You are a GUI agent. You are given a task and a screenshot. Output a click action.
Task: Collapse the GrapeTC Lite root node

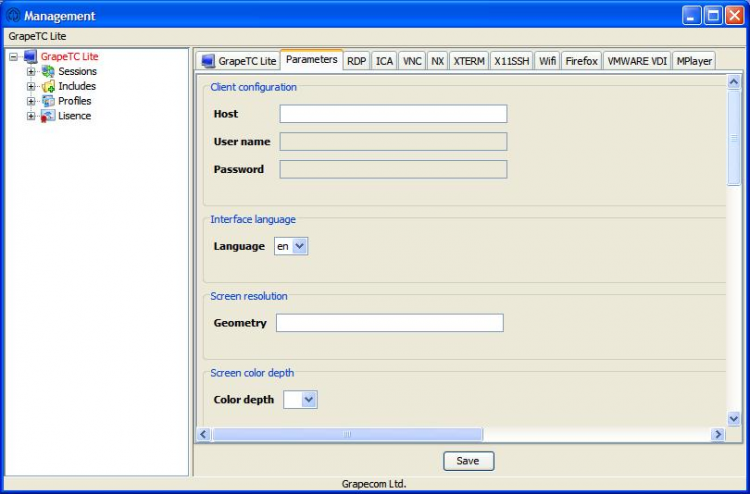click(13, 57)
